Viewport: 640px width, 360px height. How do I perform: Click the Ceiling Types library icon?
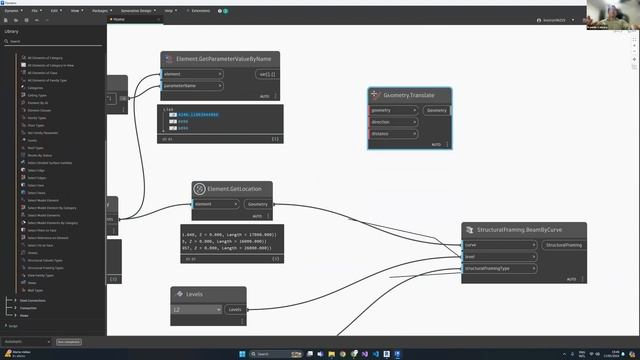23,95
